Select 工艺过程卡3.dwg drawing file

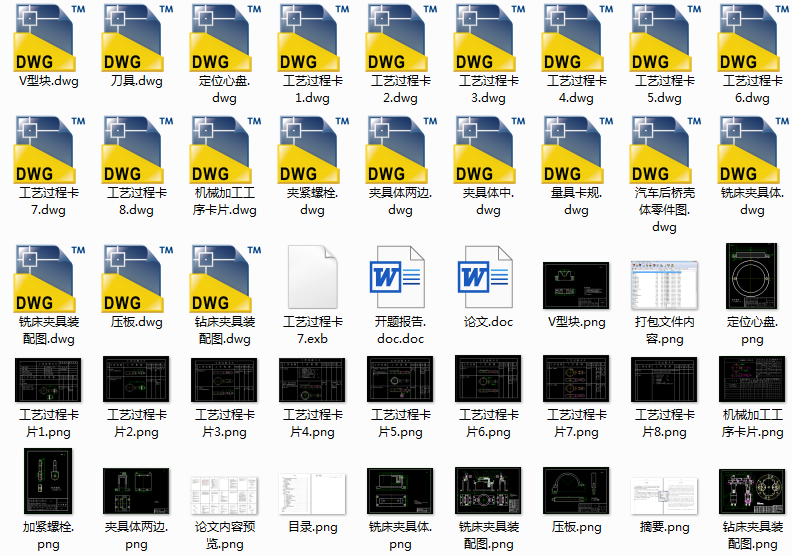(x=488, y=38)
